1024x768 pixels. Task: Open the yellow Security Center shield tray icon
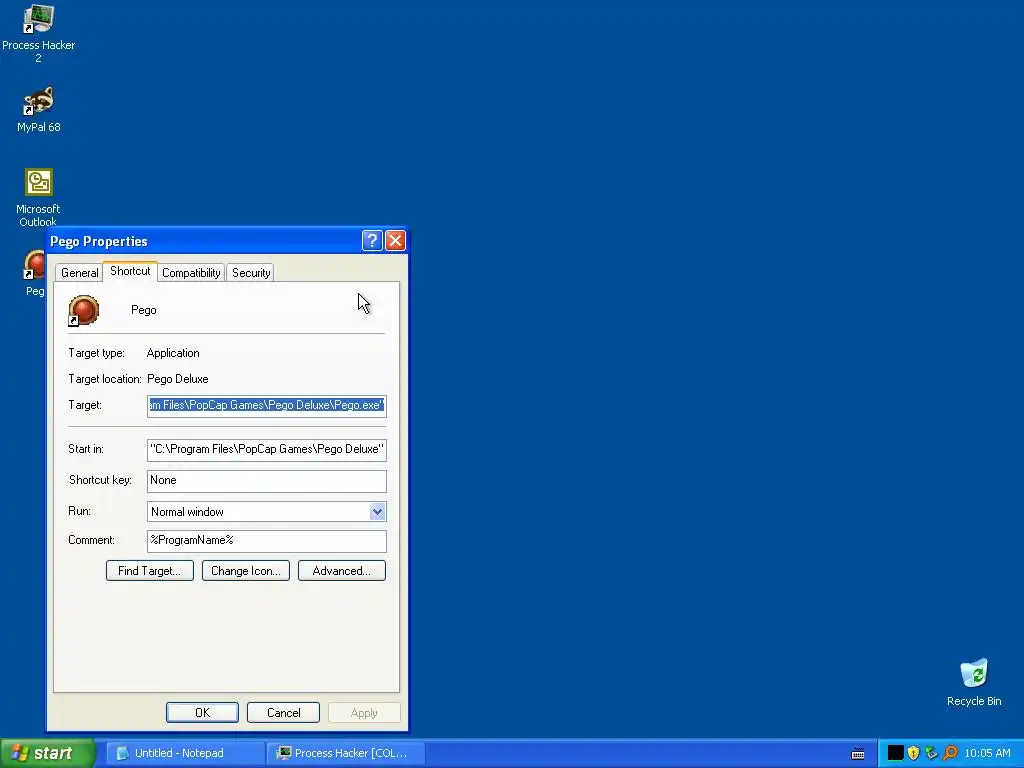tap(914, 753)
